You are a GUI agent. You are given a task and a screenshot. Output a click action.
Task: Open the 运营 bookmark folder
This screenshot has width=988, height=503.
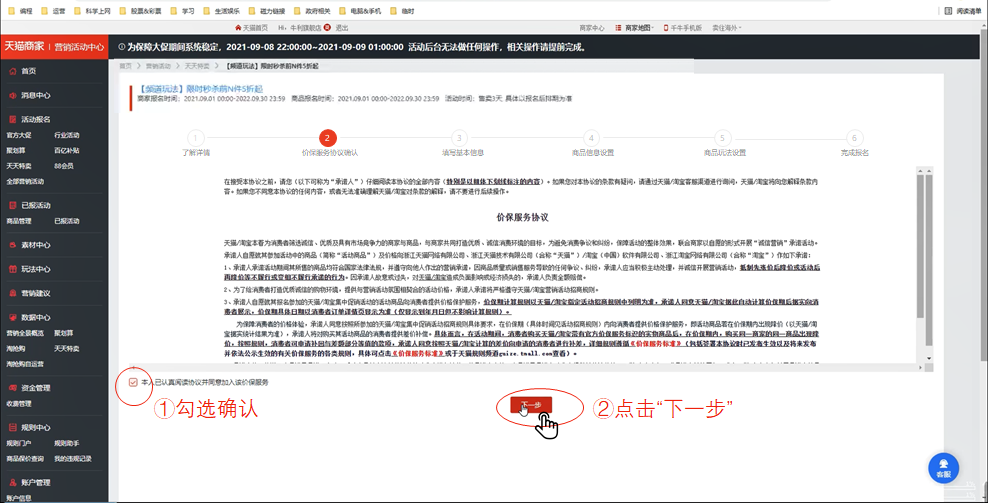click(x=53, y=11)
